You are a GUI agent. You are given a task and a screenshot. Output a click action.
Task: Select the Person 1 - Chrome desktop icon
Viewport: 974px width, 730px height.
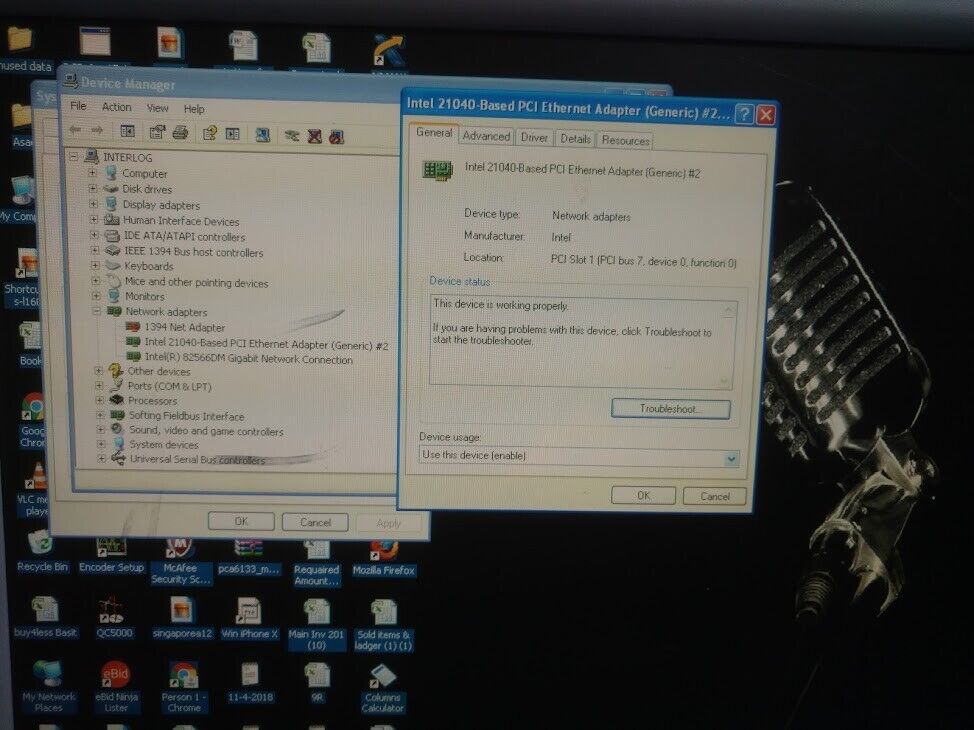184,687
